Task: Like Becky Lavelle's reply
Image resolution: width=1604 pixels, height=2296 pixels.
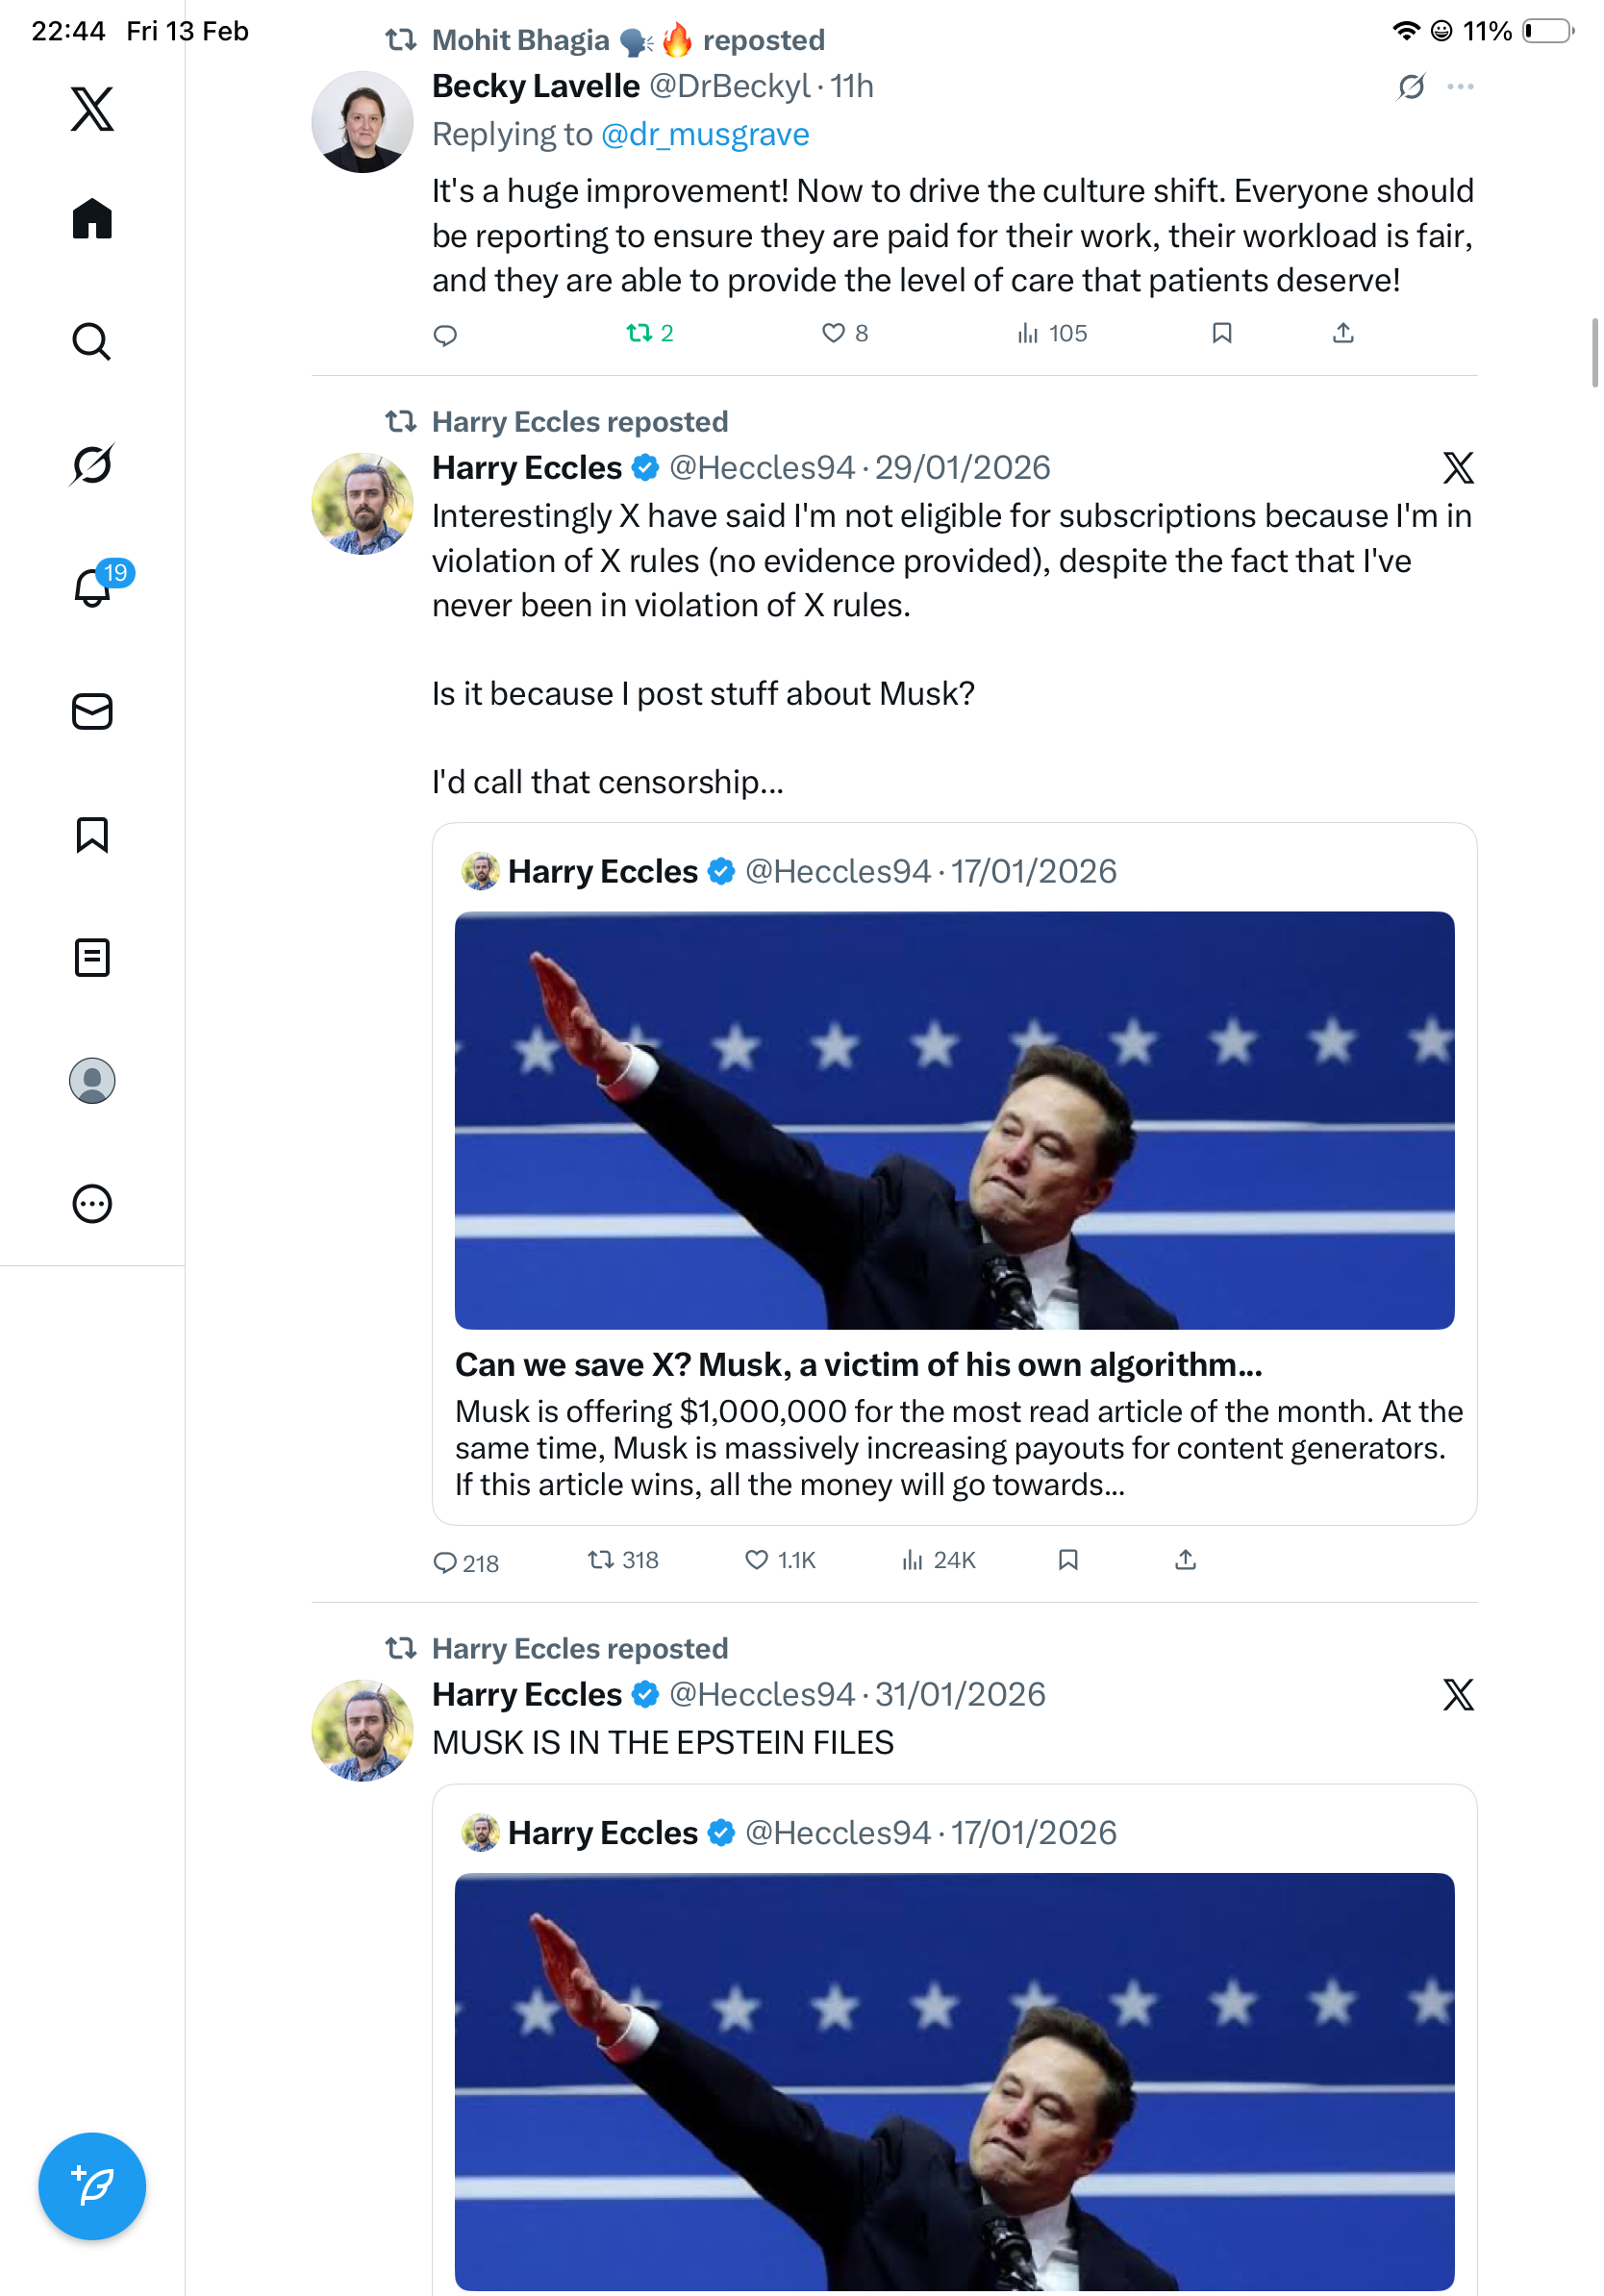Action: tap(833, 333)
